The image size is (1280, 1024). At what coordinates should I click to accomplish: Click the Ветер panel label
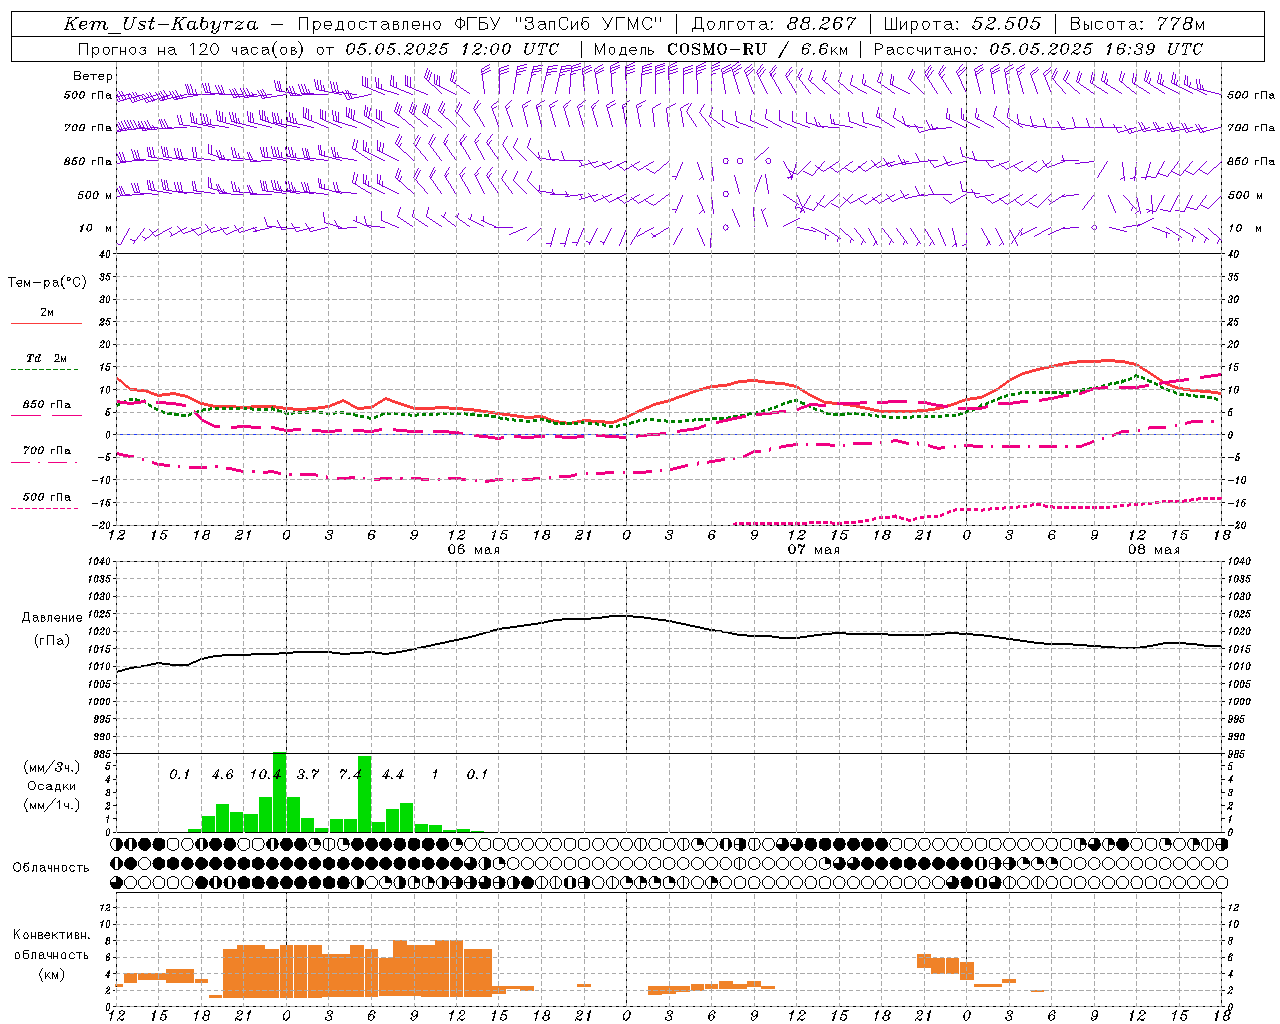tap(93, 76)
